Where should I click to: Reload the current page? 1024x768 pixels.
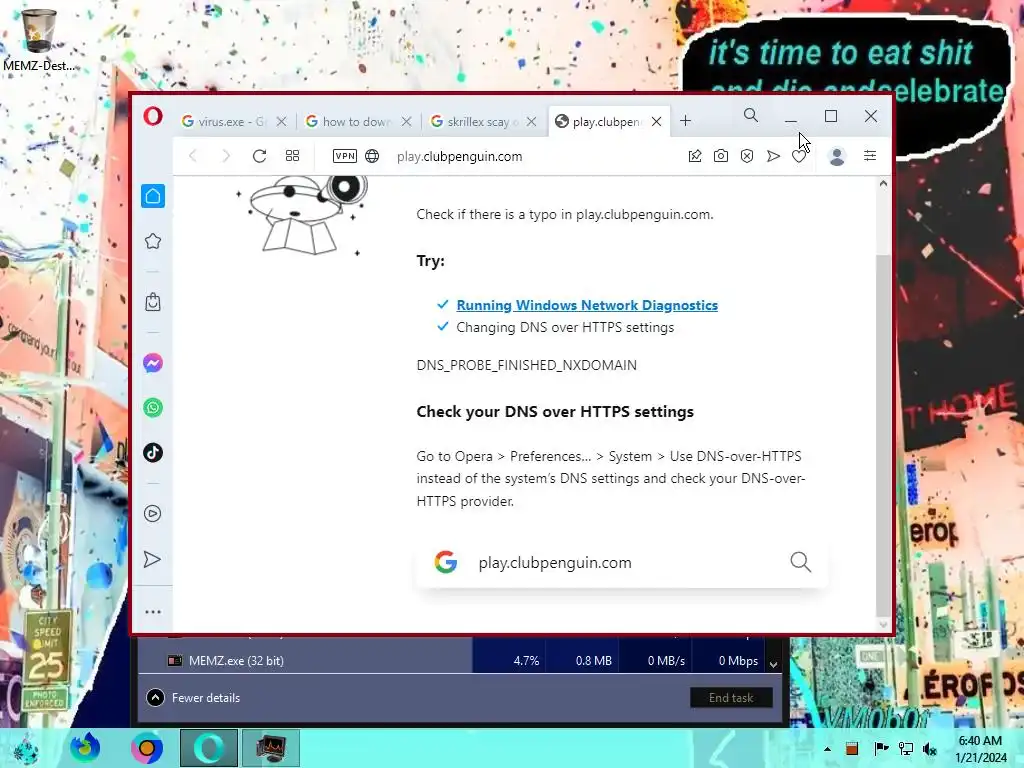pyautogui.click(x=259, y=156)
